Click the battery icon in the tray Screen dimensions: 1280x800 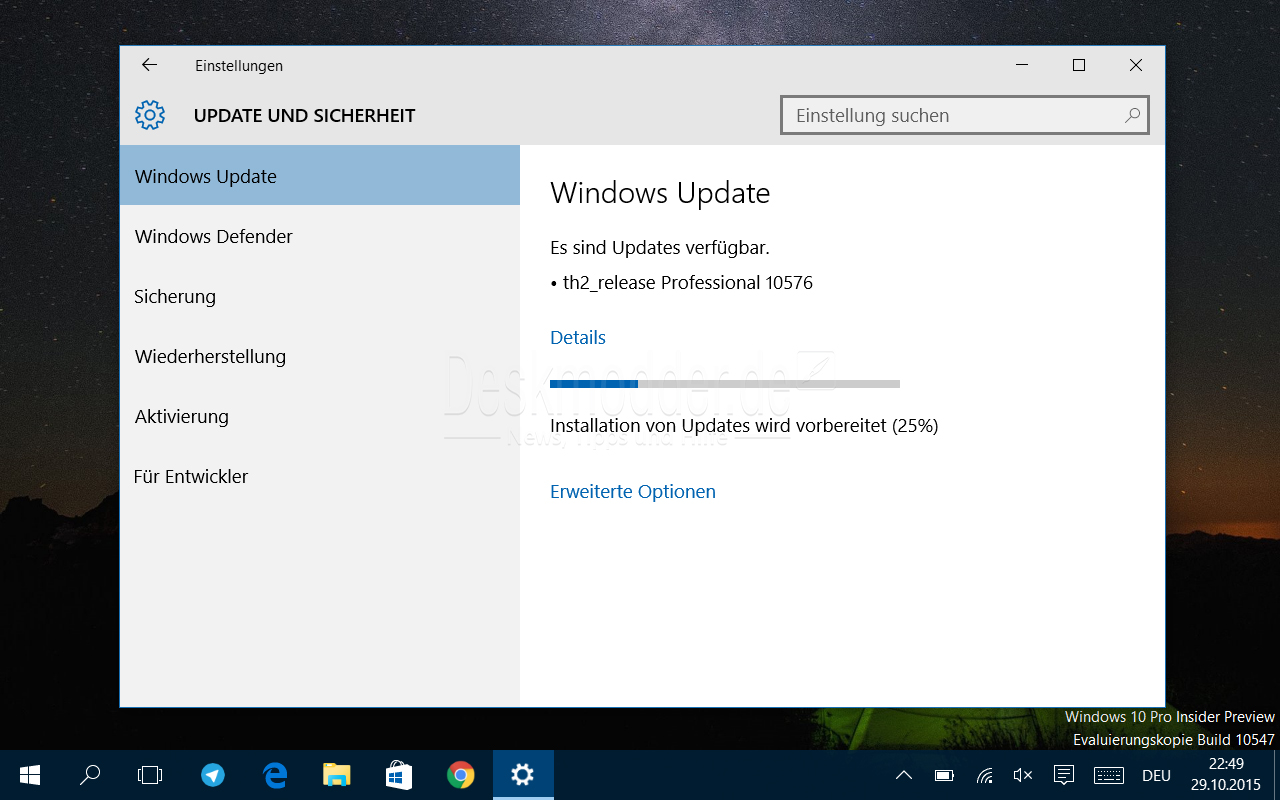[x=944, y=775]
